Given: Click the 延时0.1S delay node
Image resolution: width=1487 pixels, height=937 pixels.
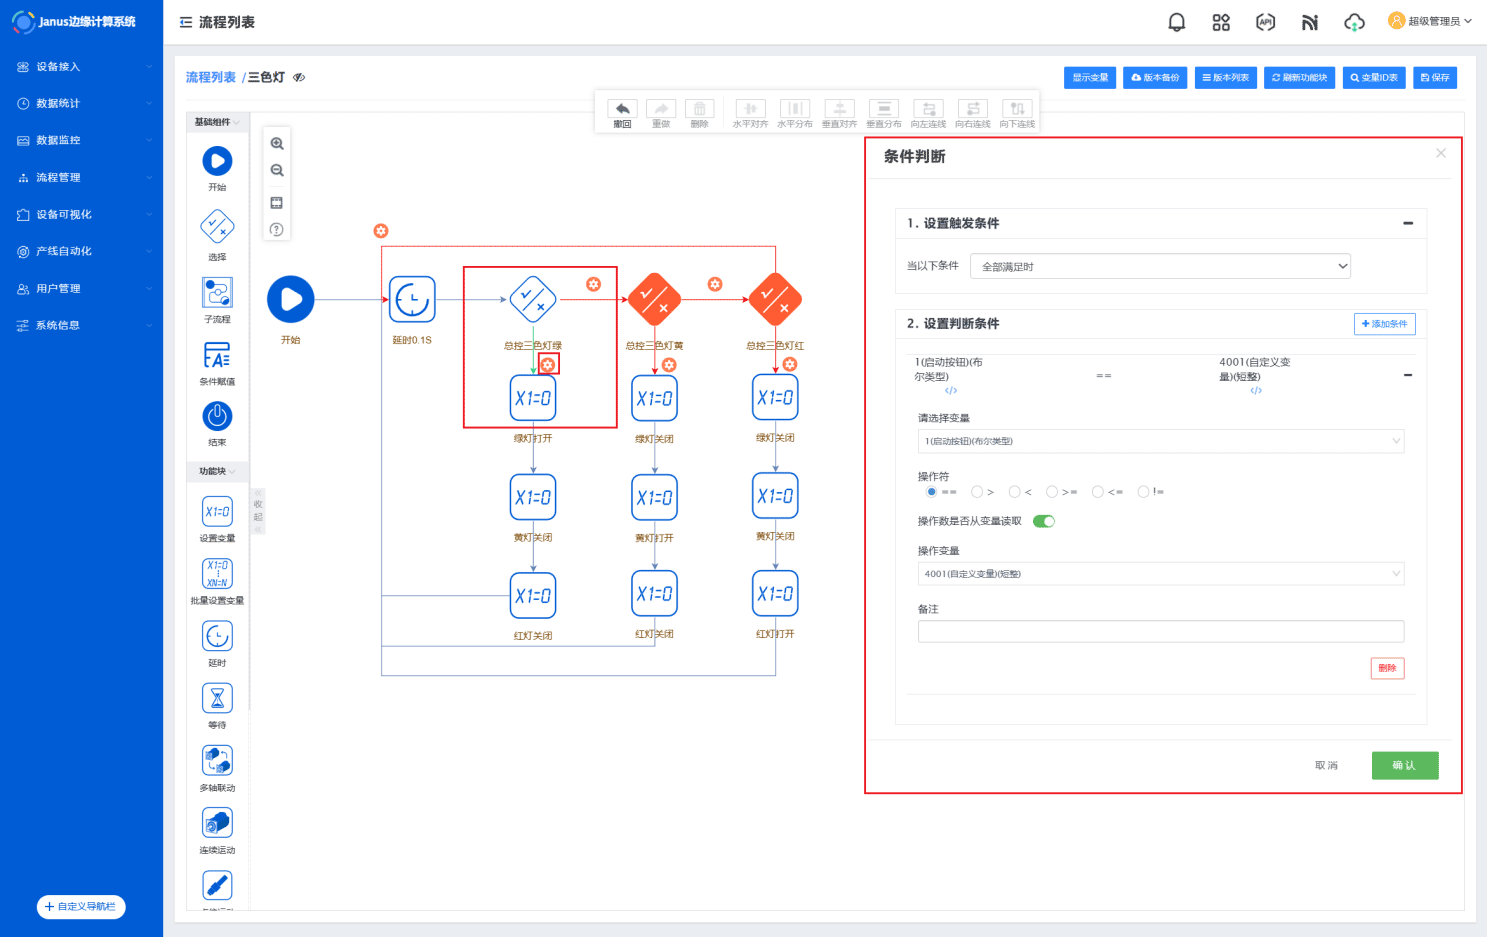Looking at the screenshot, I should [x=412, y=299].
